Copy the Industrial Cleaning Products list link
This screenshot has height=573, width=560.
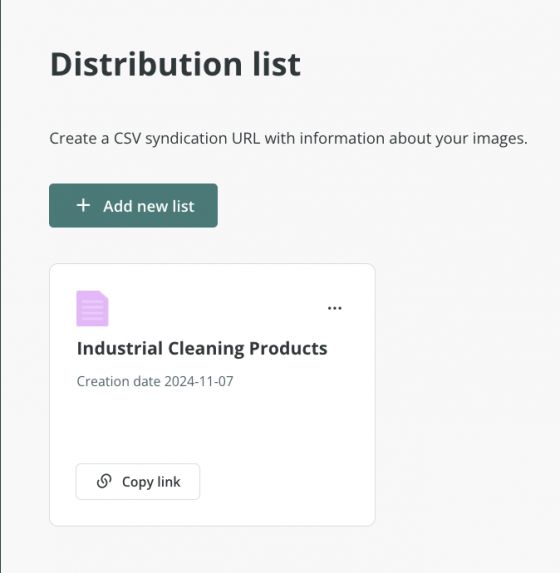(x=138, y=481)
